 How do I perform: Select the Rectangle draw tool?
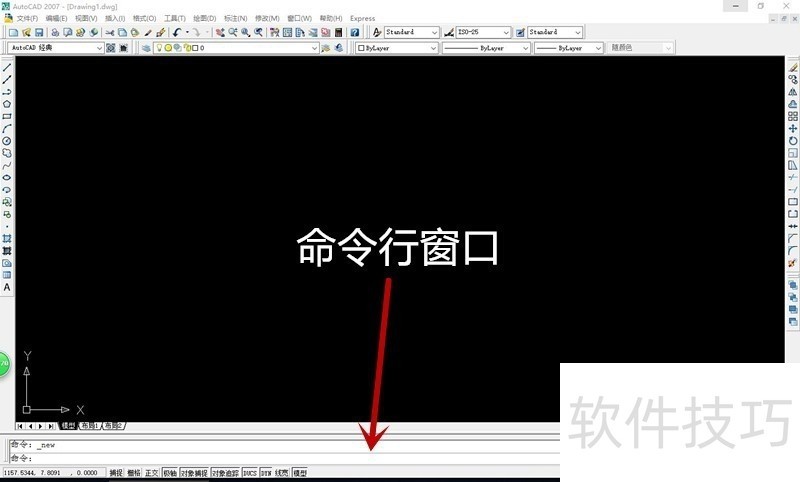pyautogui.click(x=7, y=116)
